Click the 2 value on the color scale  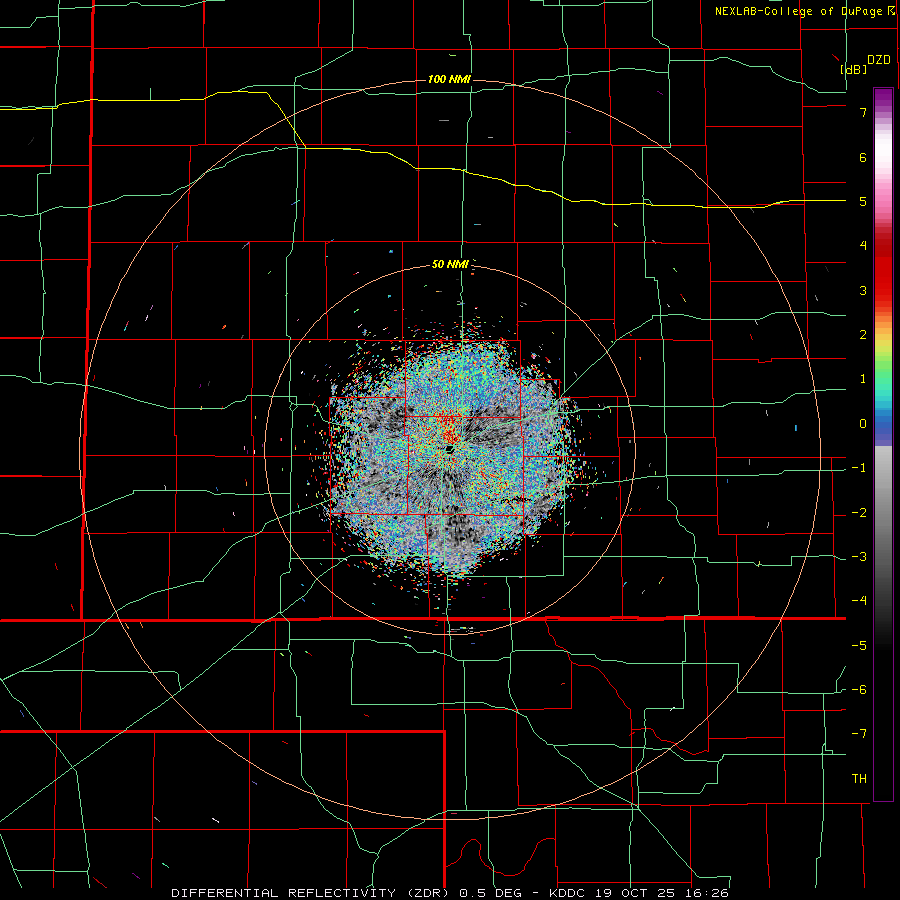(863, 335)
